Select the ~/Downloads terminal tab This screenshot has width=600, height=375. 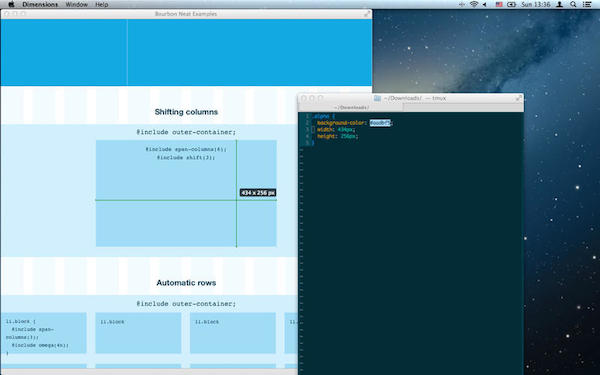point(351,108)
